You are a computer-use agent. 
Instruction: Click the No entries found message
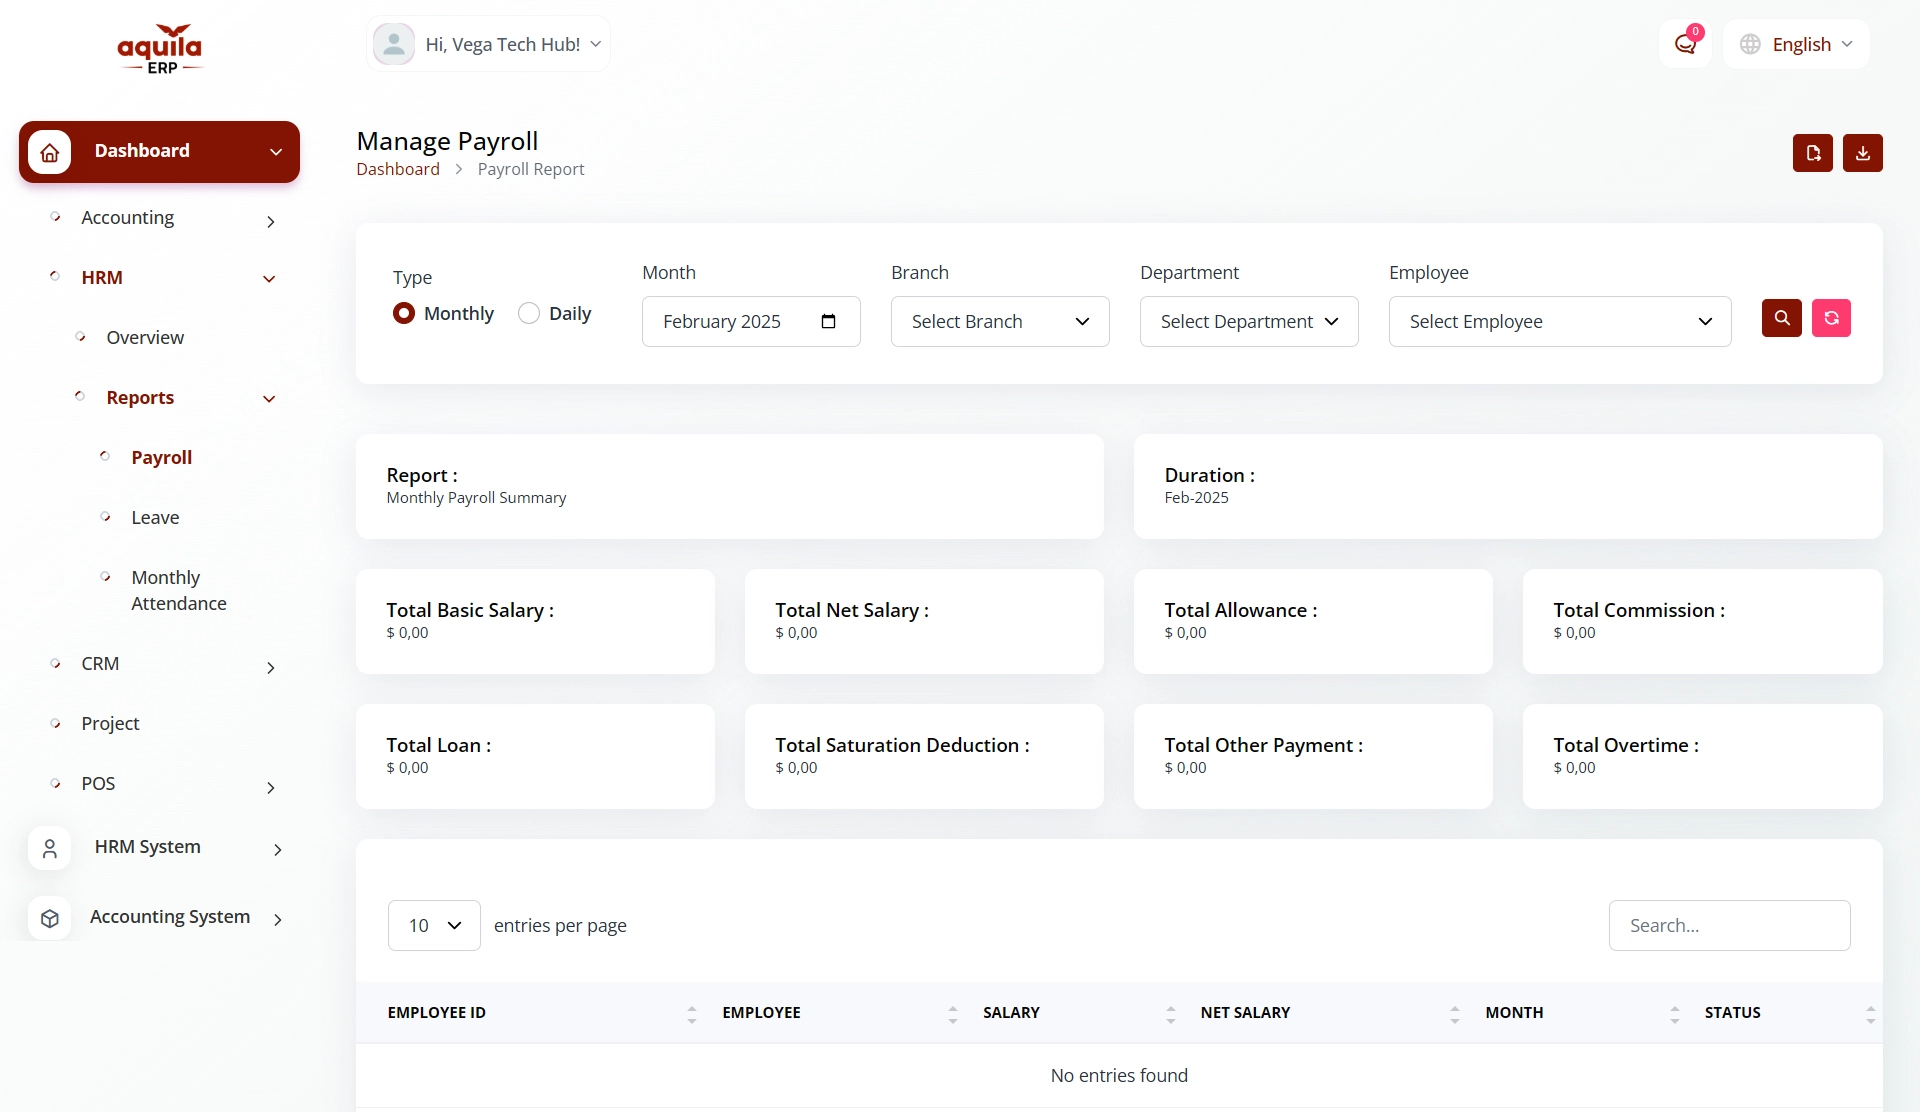(x=1119, y=1075)
